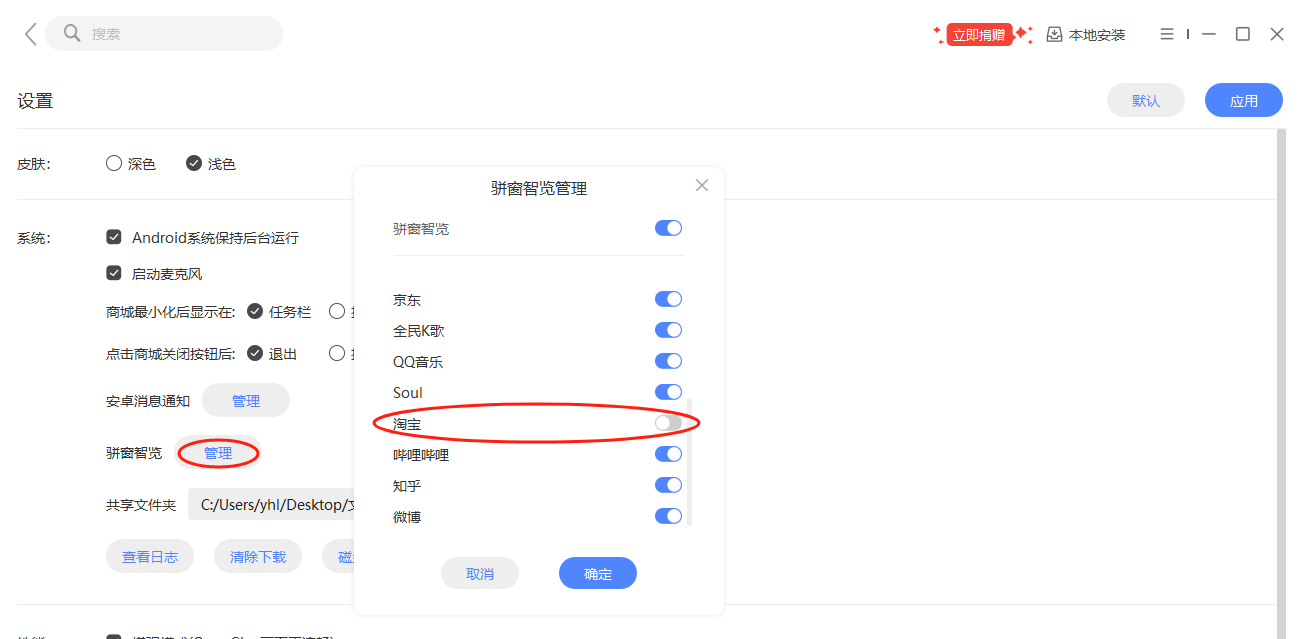
Task: Disable the 哔哩哔哩 toggle
Action: 668,454
